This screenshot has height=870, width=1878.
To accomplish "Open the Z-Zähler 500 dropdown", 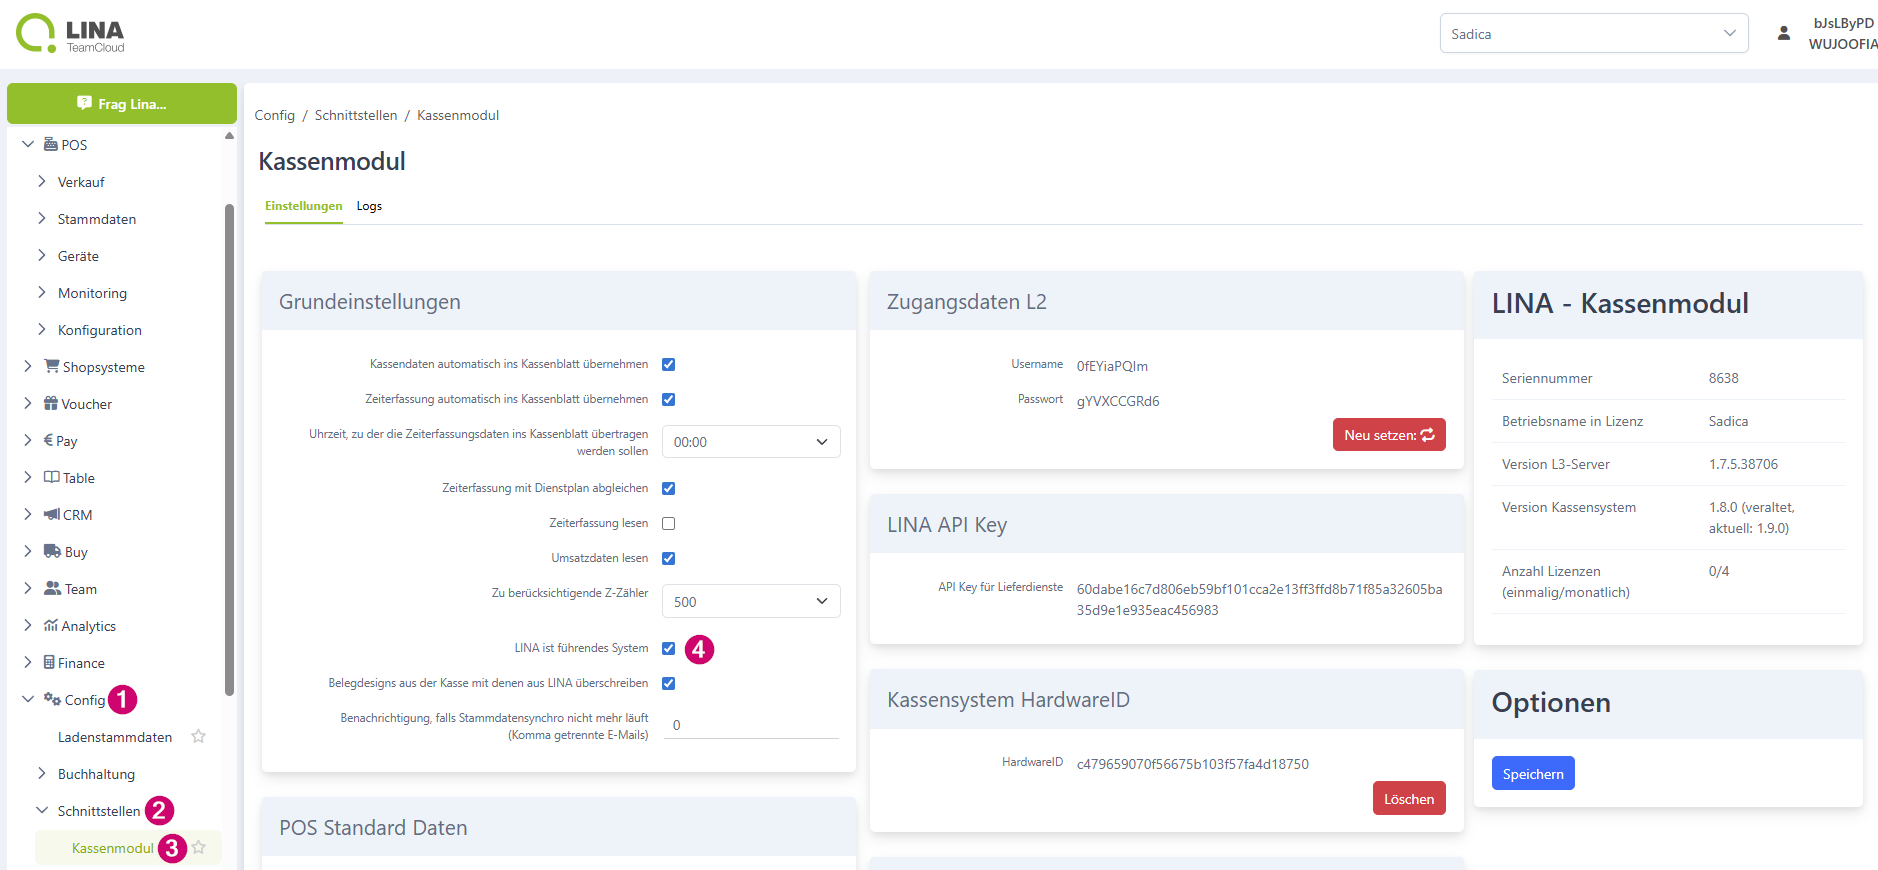I will [751, 601].
